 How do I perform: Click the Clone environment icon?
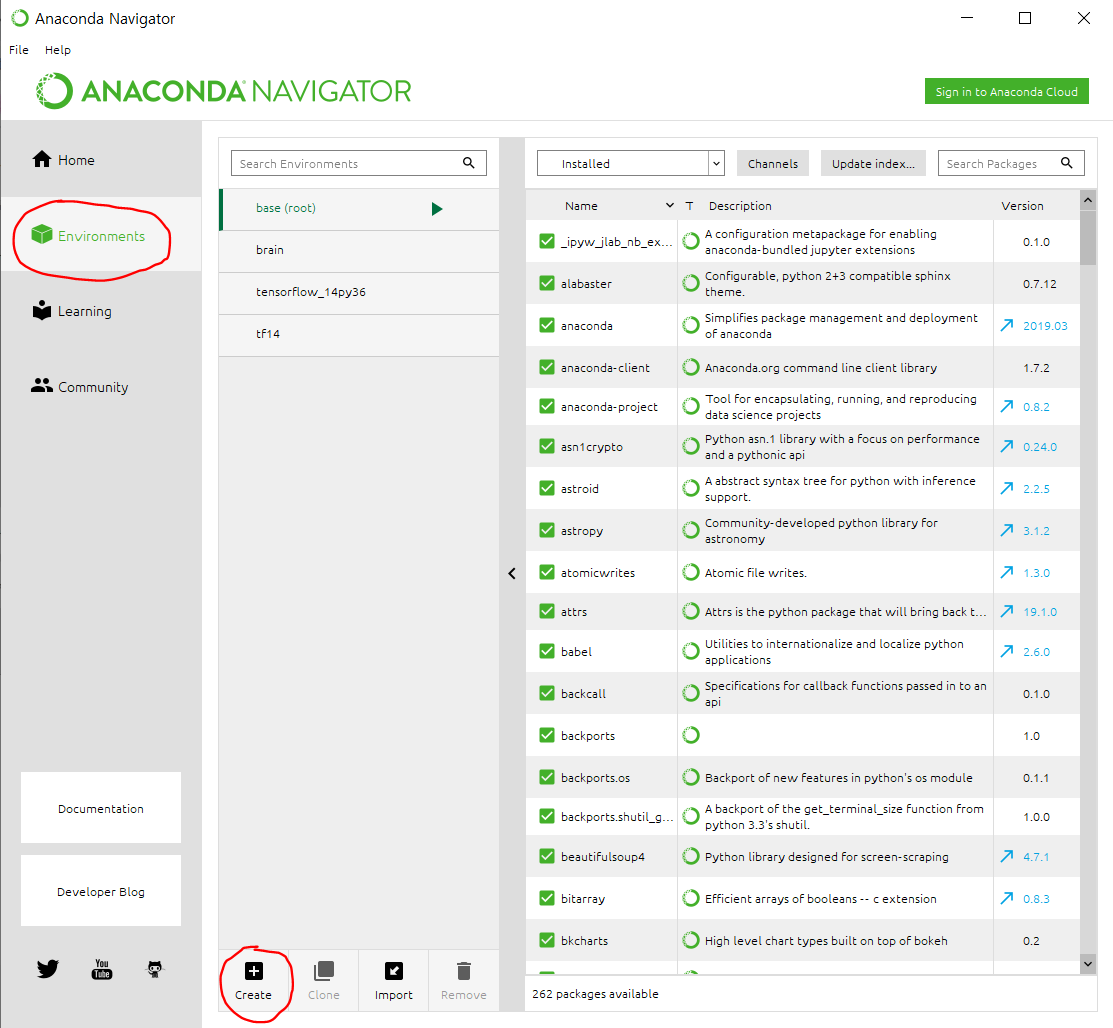(324, 970)
